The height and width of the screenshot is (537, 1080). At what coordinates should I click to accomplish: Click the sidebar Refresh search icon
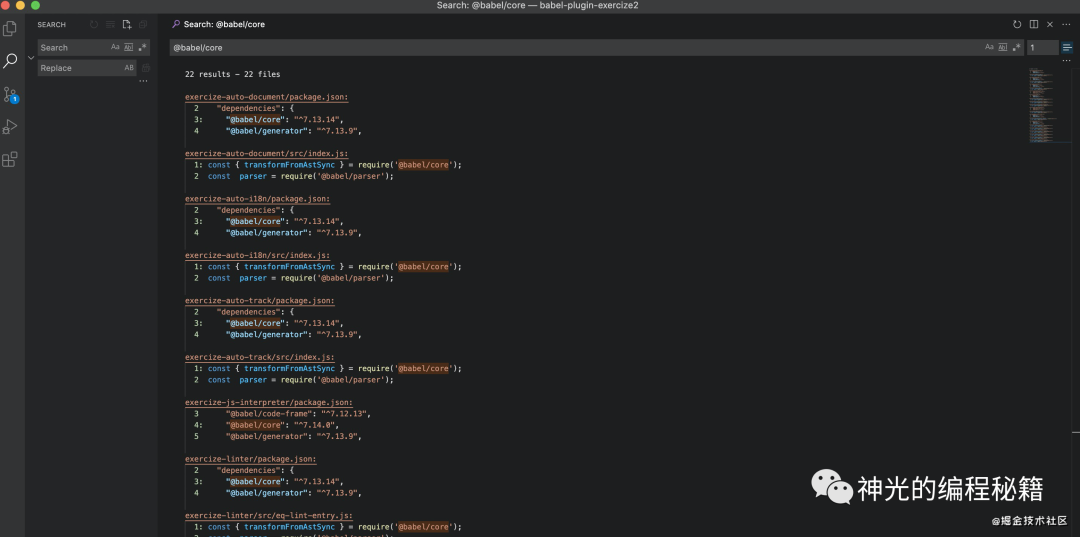pos(94,25)
